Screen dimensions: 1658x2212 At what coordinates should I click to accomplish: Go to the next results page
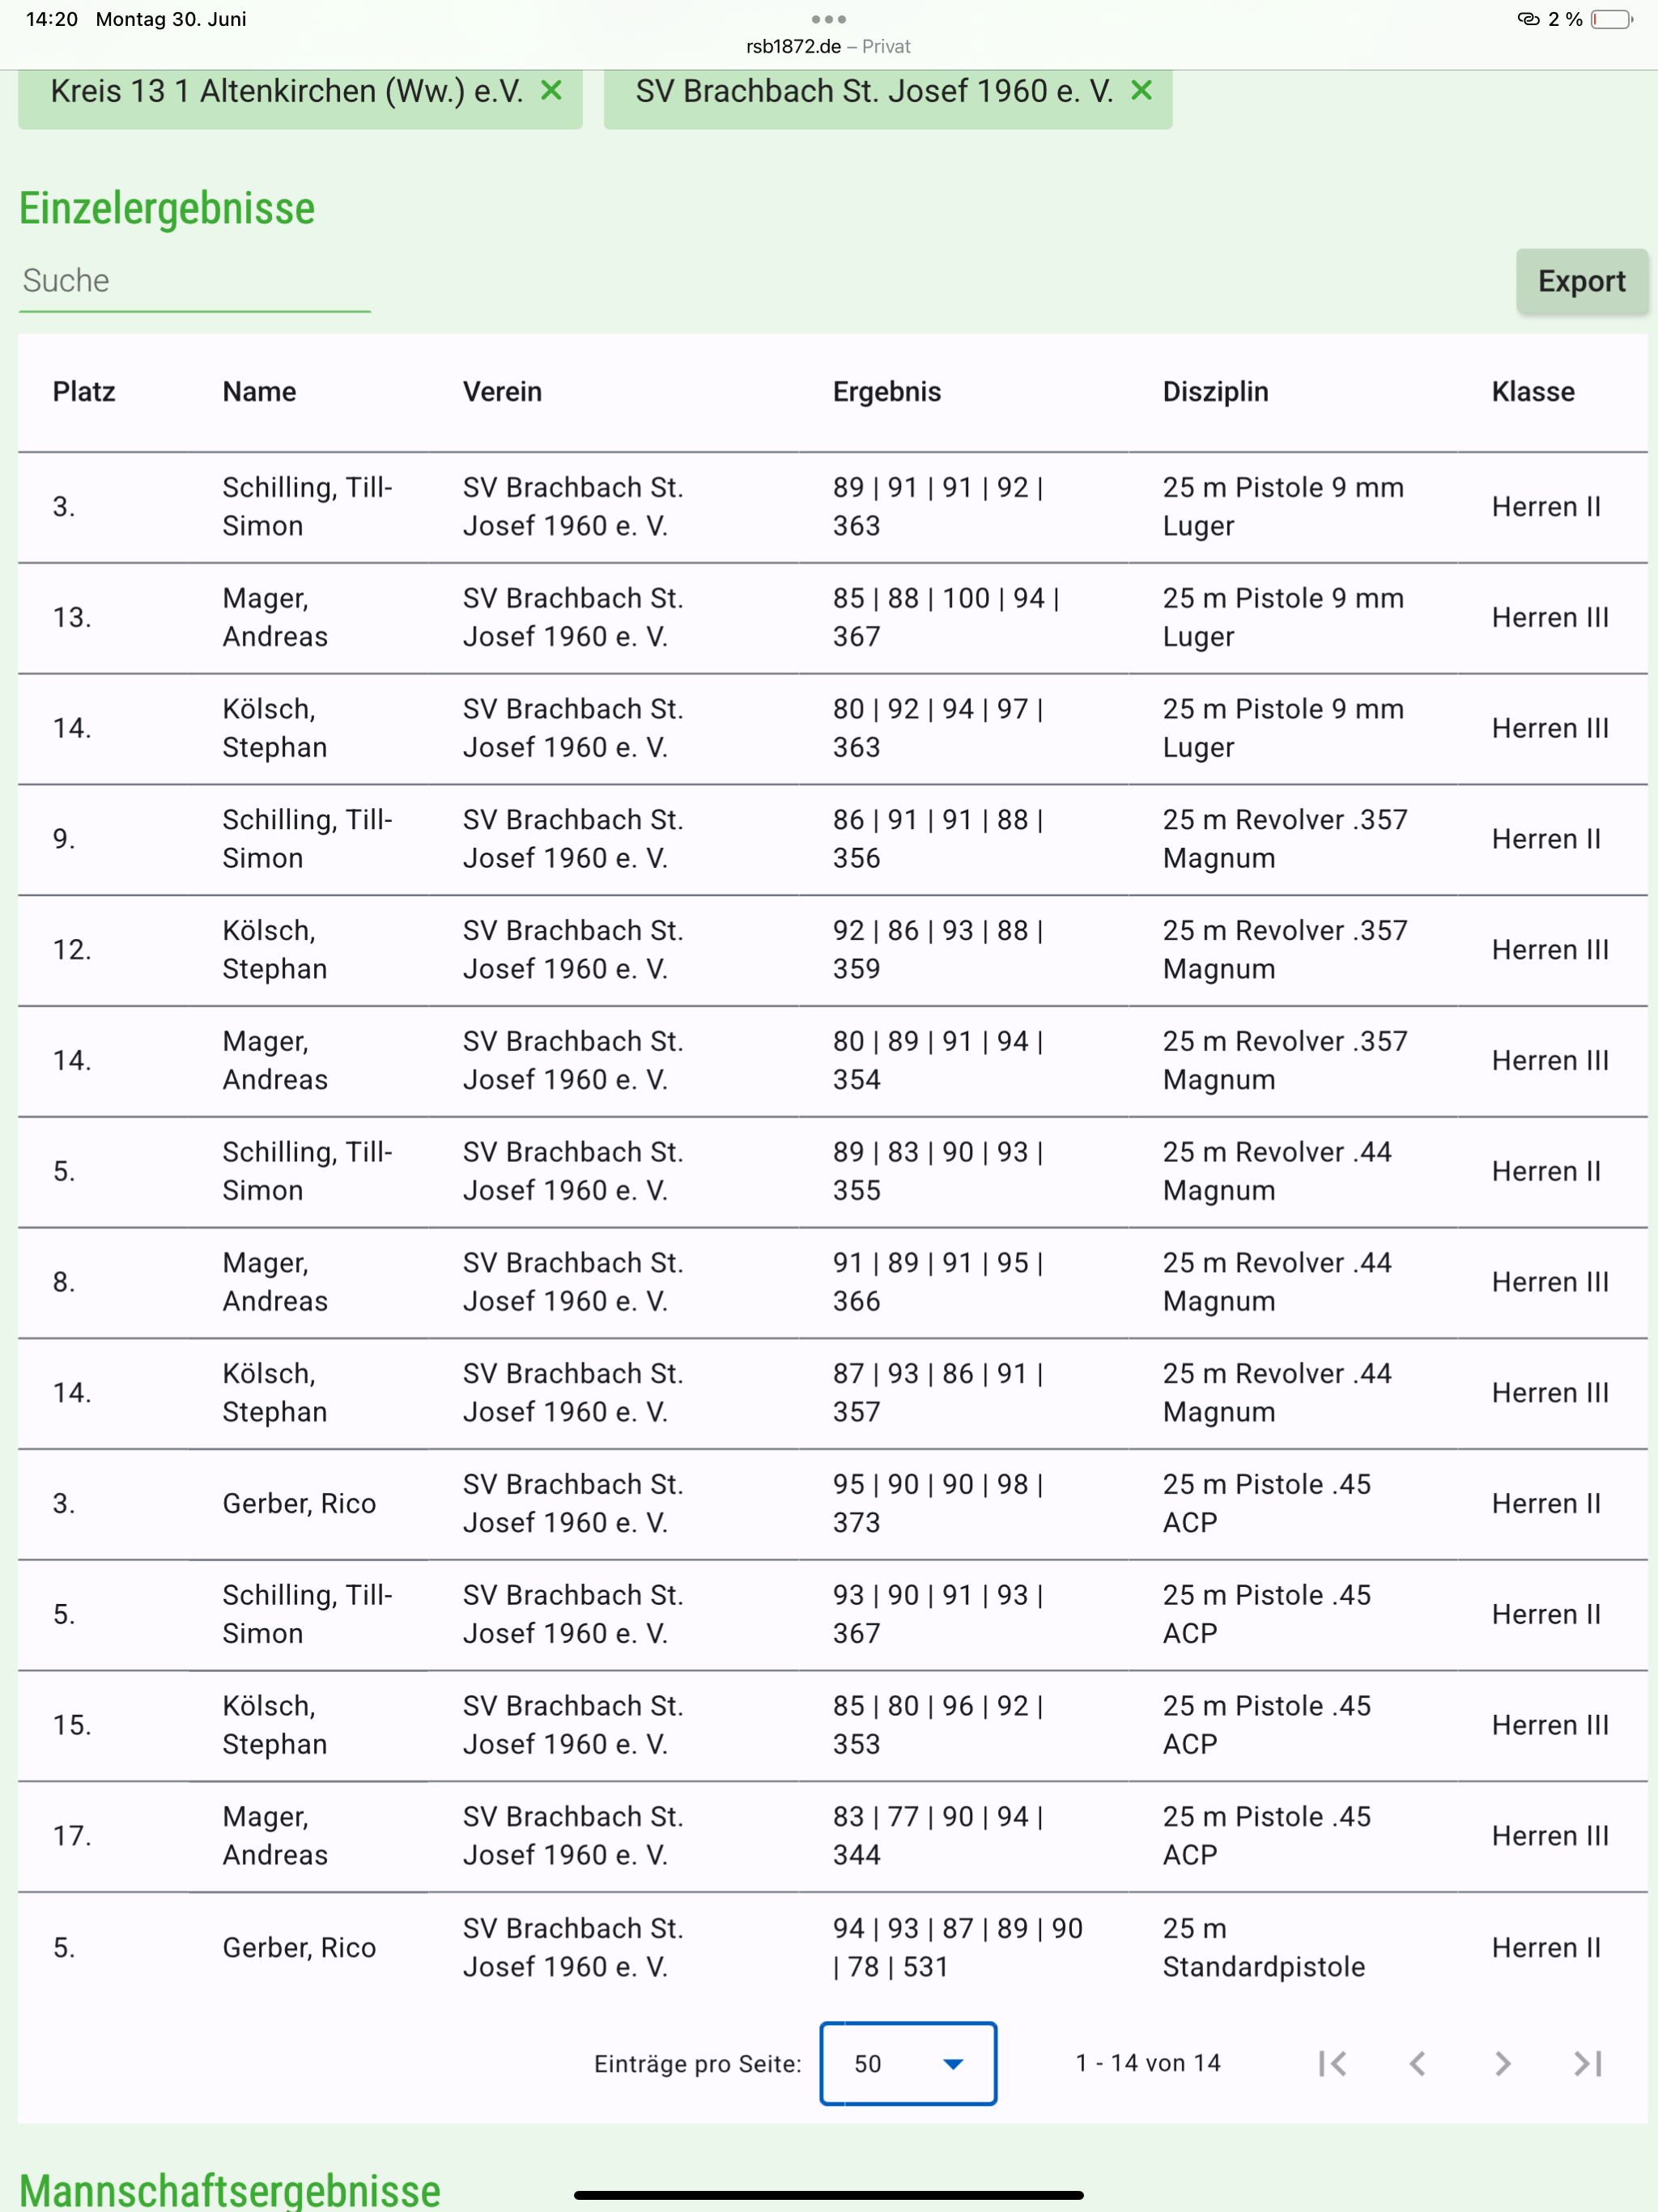coord(1502,2063)
